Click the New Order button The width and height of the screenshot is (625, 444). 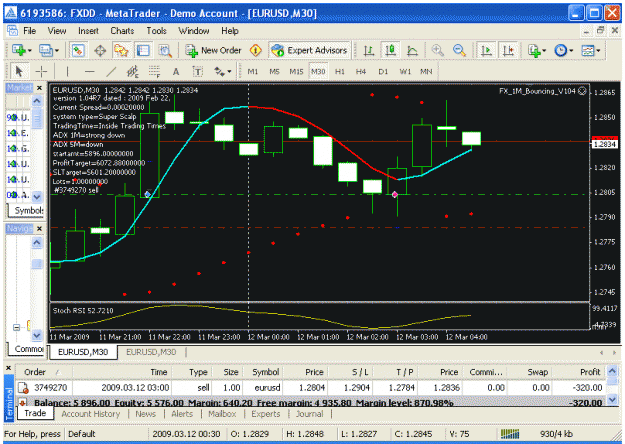tap(213, 51)
